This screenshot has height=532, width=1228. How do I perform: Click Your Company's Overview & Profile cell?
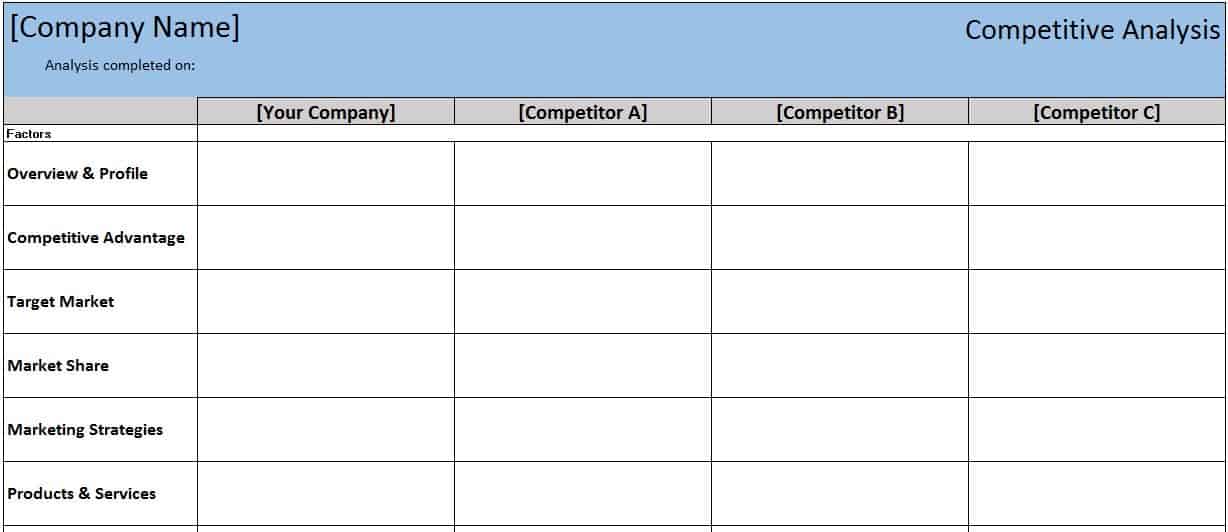pos(326,173)
